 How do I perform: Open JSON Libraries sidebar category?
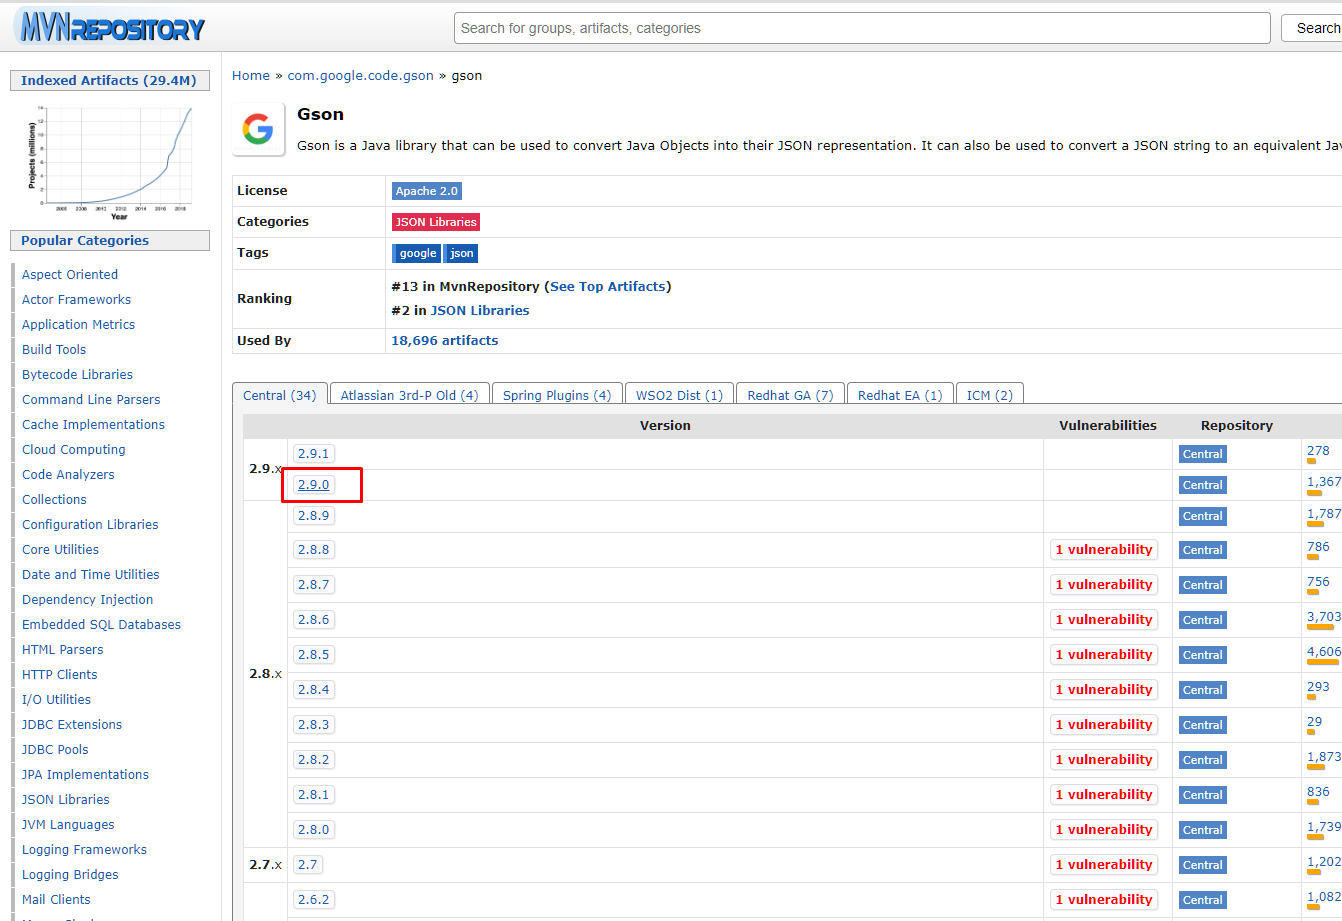click(x=66, y=800)
